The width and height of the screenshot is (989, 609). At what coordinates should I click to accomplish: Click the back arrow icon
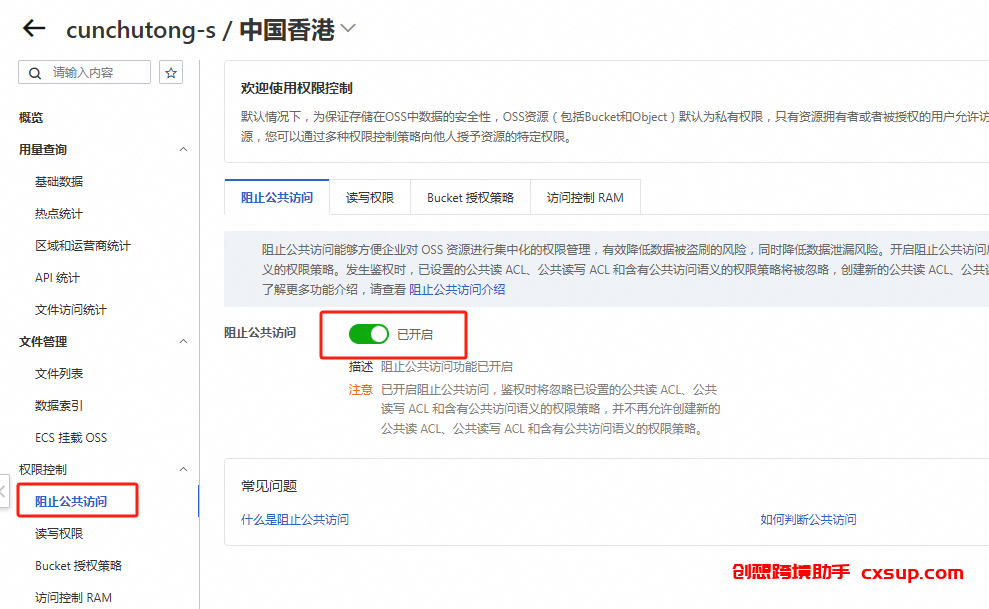(x=34, y=28)
